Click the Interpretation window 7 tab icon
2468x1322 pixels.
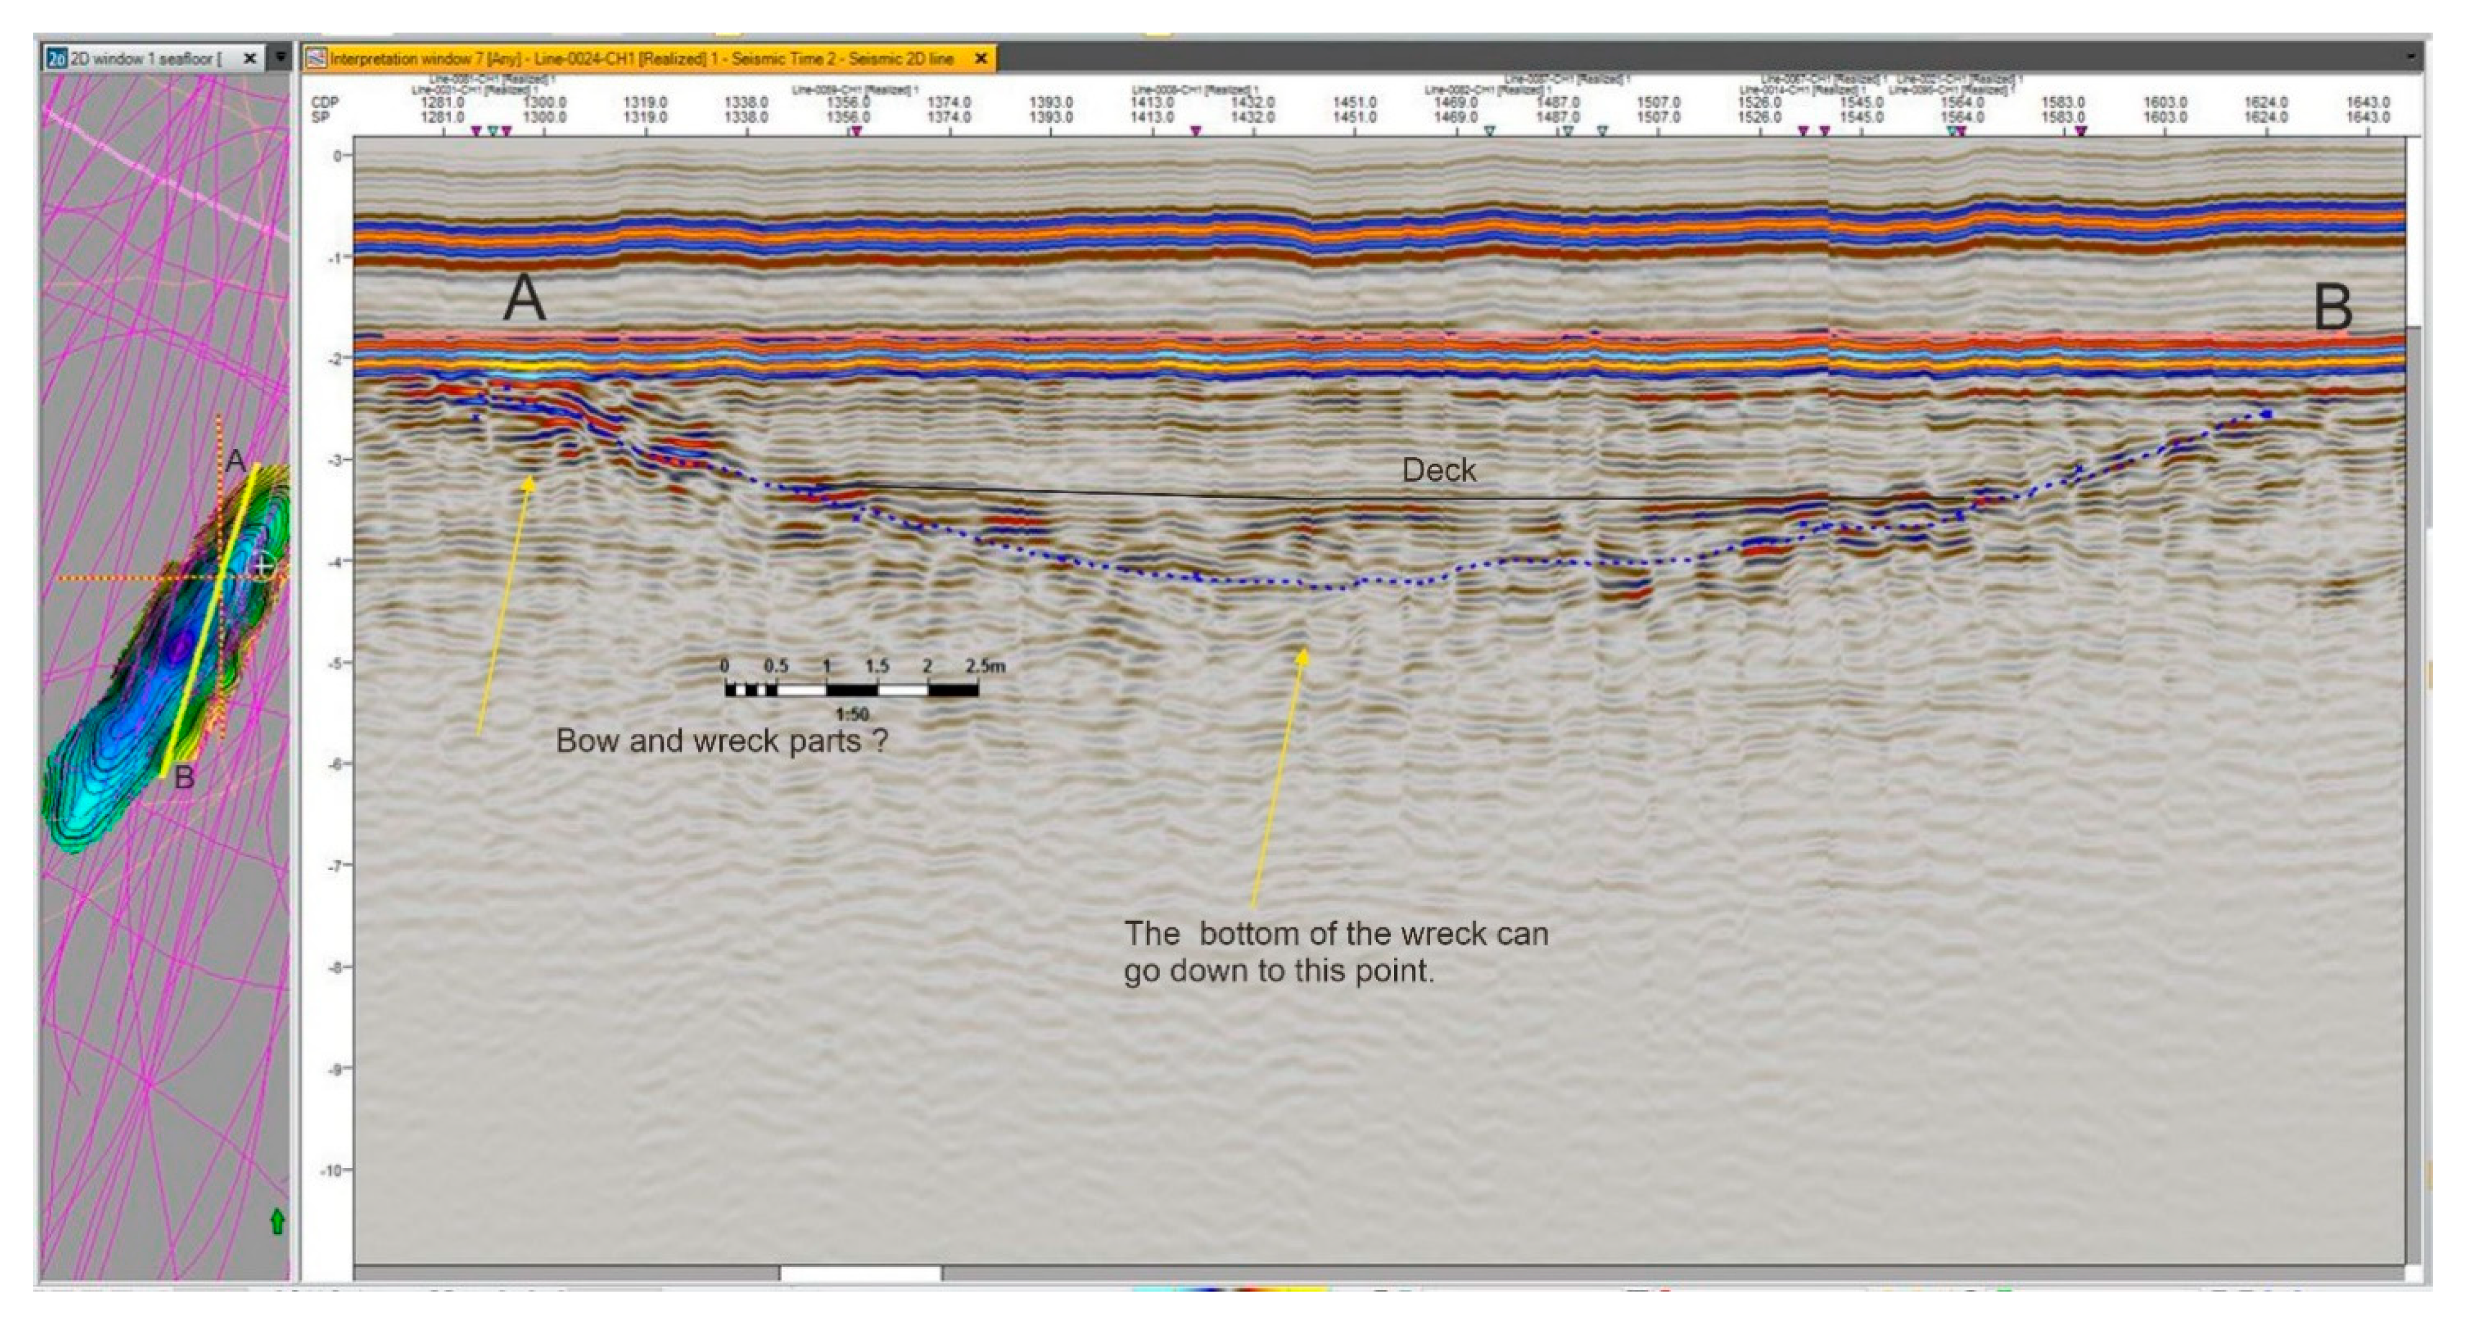tap(316, 59)
